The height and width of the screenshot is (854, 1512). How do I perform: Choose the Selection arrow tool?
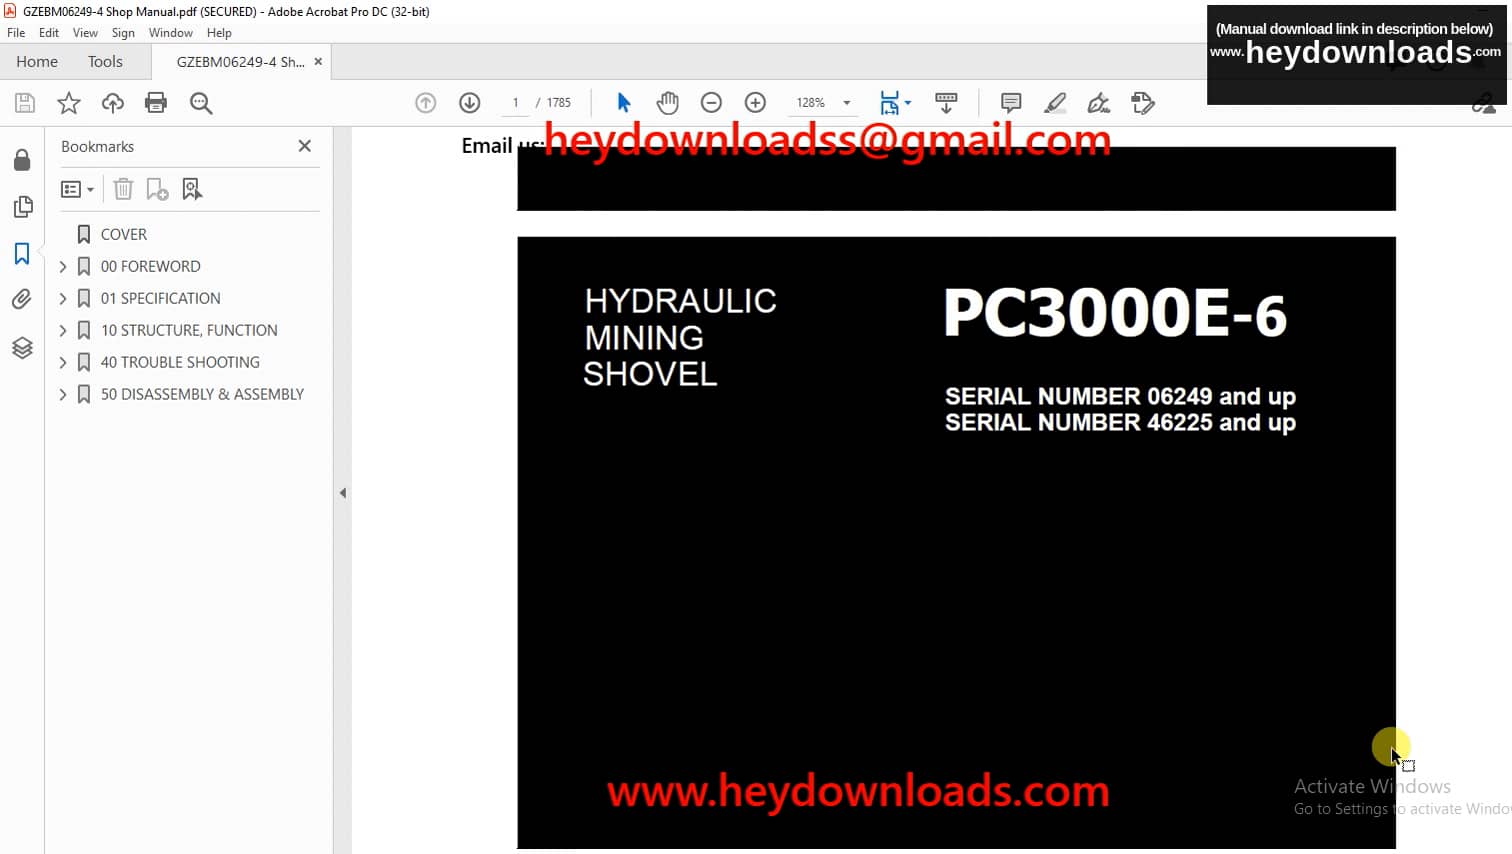pos(624,103)
